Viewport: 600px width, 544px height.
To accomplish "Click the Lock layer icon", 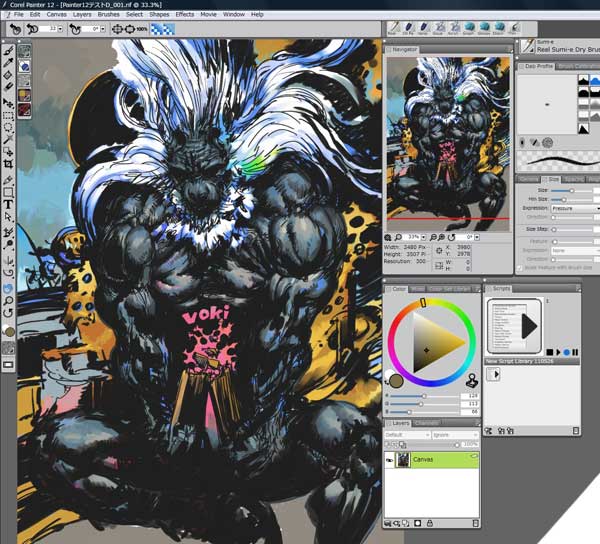I will coord(430,523).
